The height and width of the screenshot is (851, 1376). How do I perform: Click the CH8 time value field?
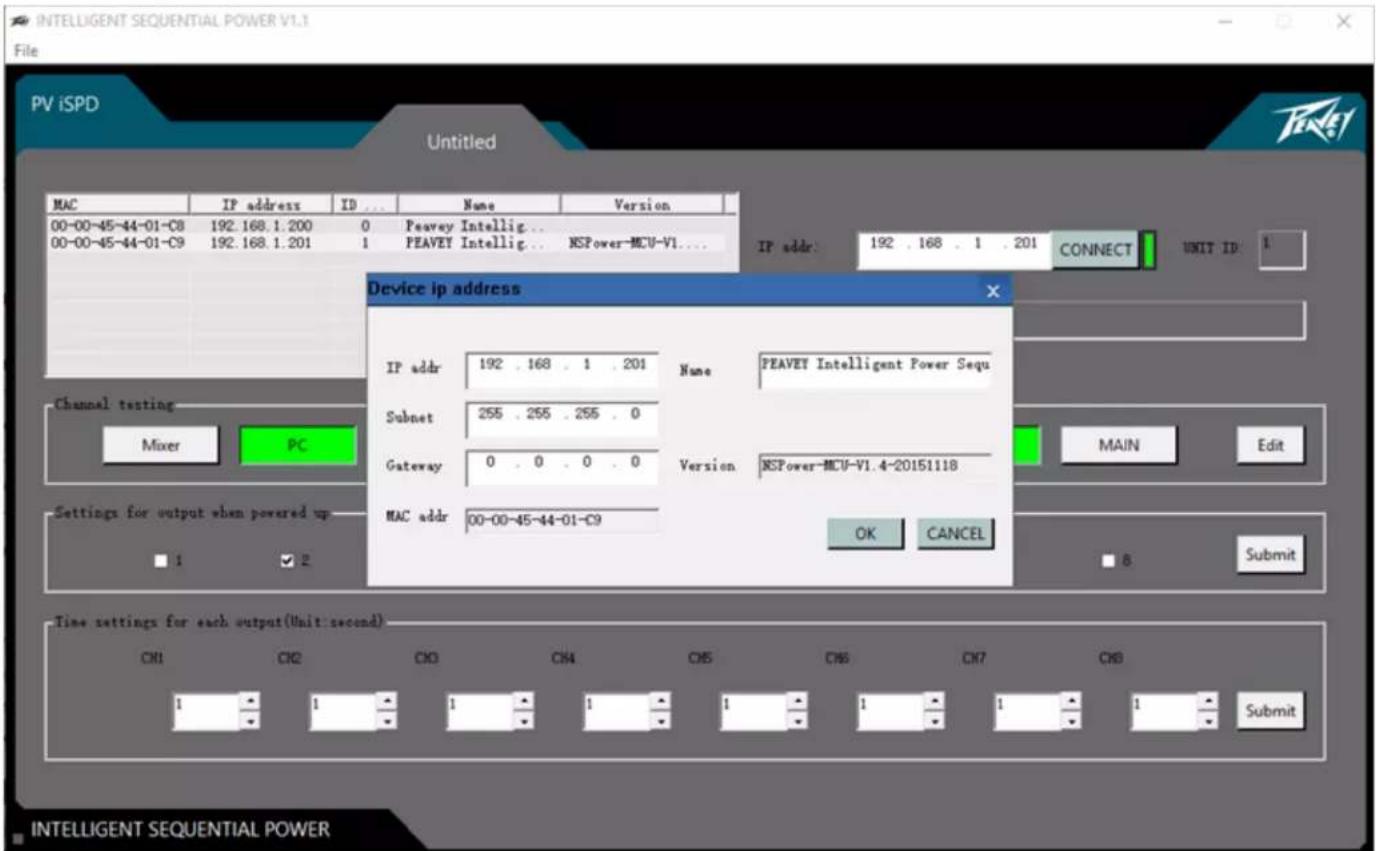coord(1165,711)
